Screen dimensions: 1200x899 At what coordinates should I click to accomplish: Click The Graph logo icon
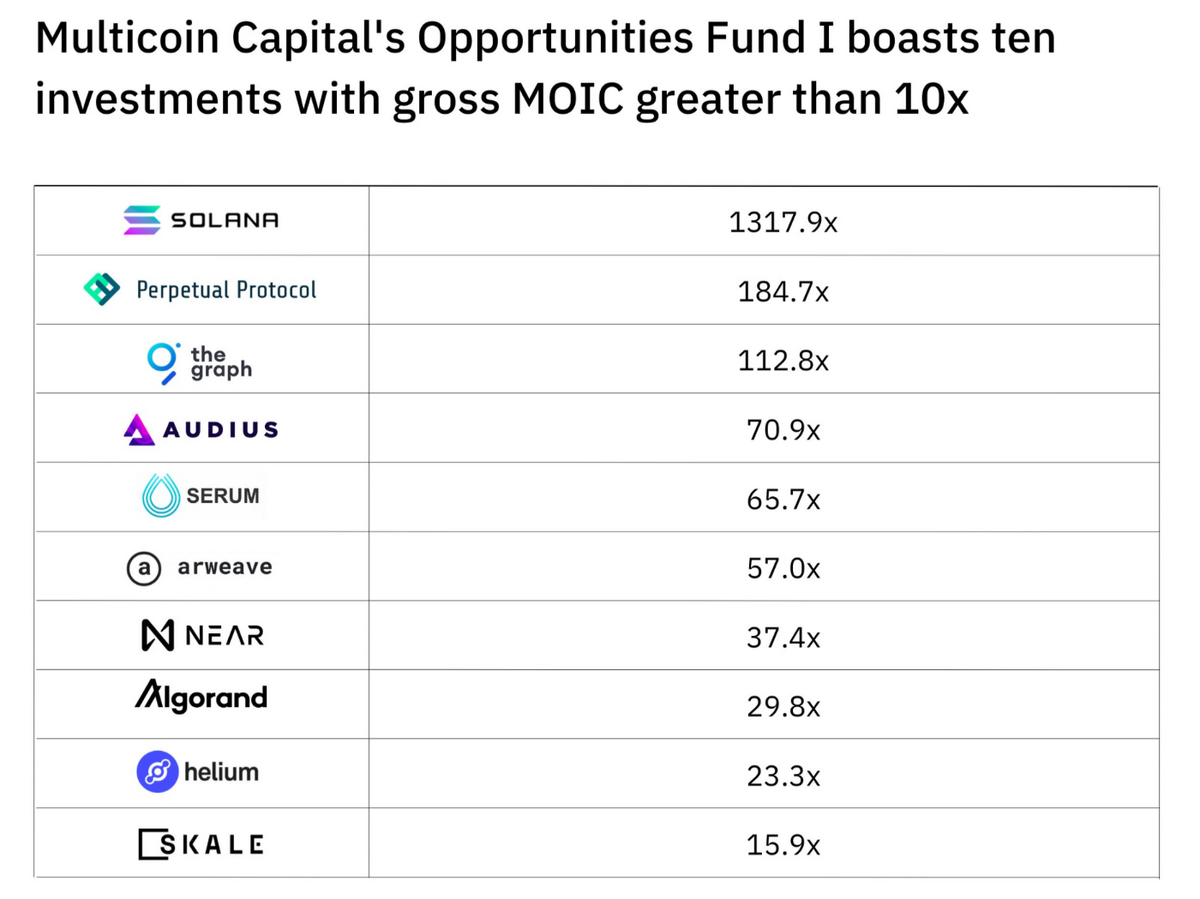[160, 362]
